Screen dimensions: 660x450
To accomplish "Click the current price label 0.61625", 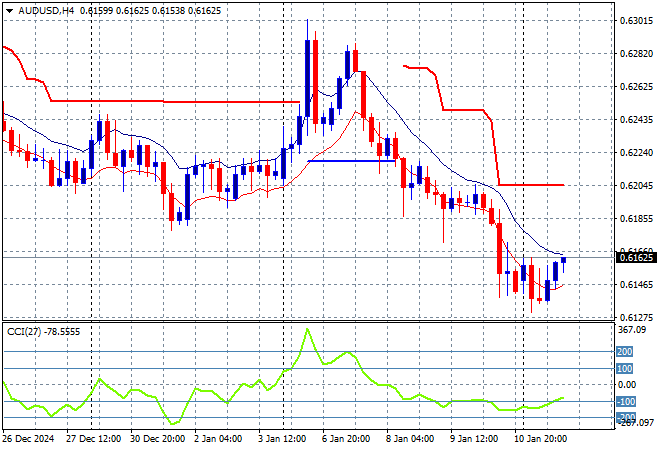I will click(636, 257).
